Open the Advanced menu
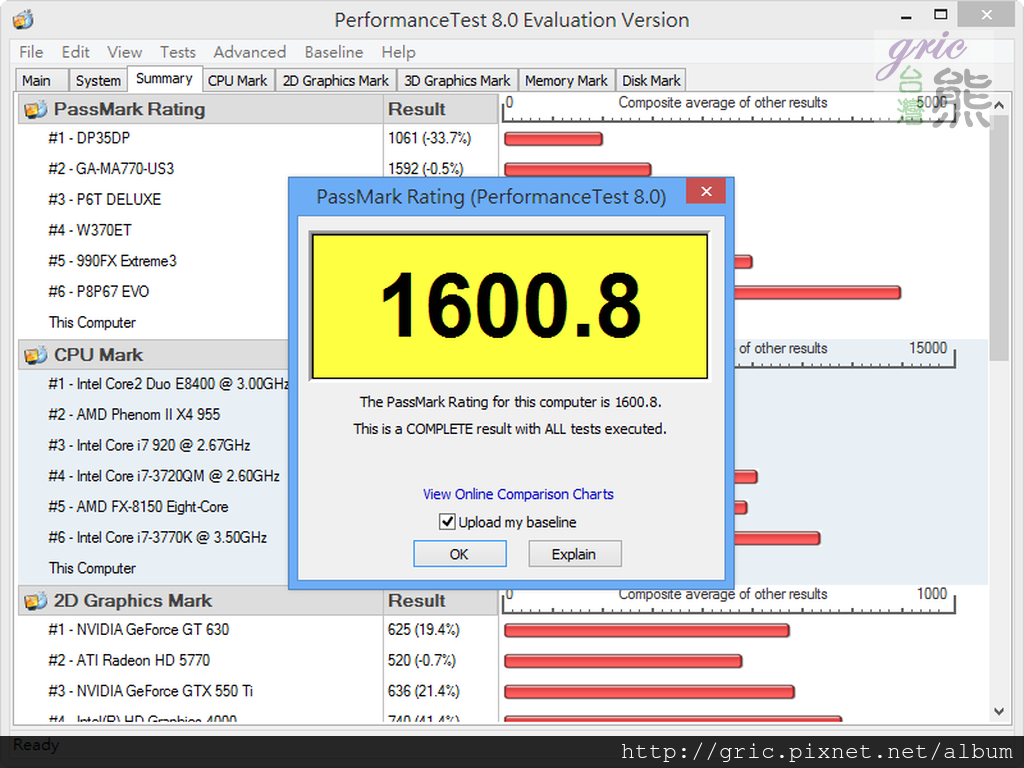This screenshot has height=768, width=1024. pyautogui.click(x=249, y=52)
